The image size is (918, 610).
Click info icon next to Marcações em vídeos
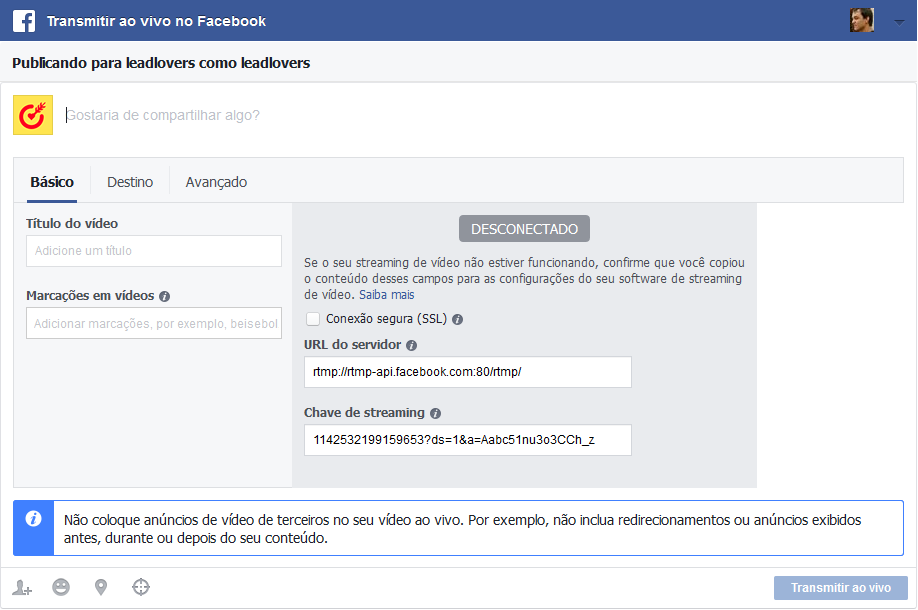click(x=164, y=297)
